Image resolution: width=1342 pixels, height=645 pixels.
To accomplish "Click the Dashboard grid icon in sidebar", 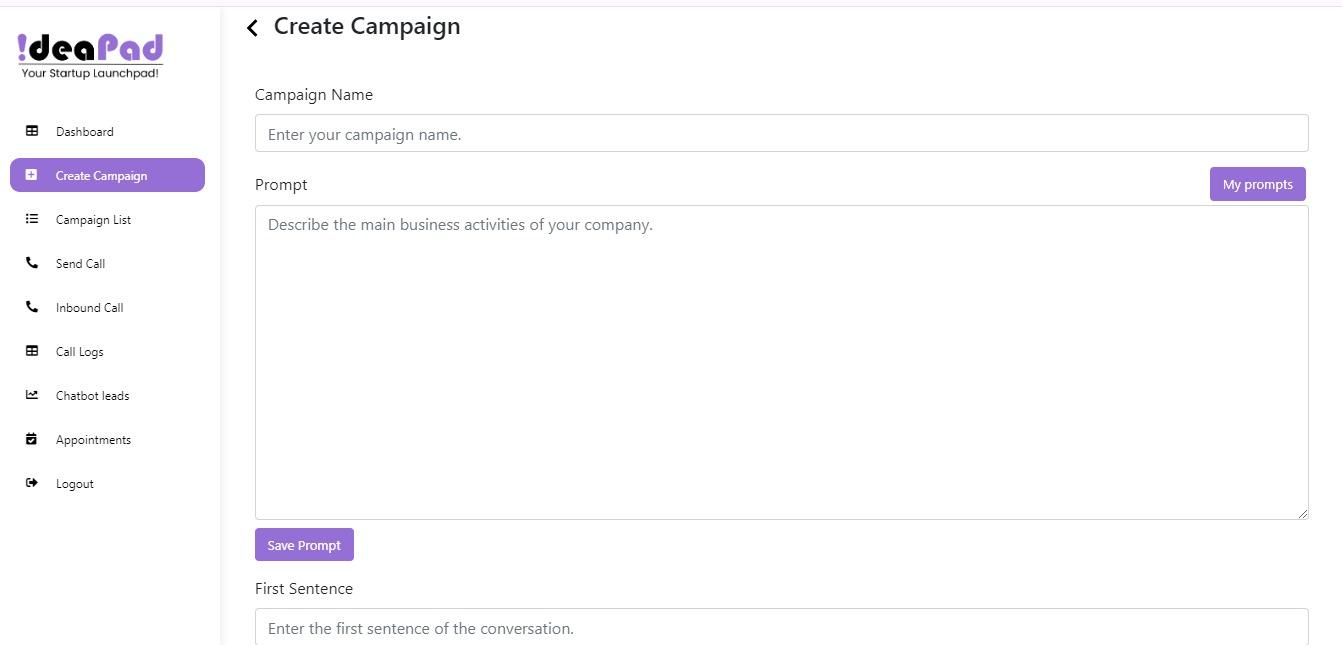I will coord(32,131).
